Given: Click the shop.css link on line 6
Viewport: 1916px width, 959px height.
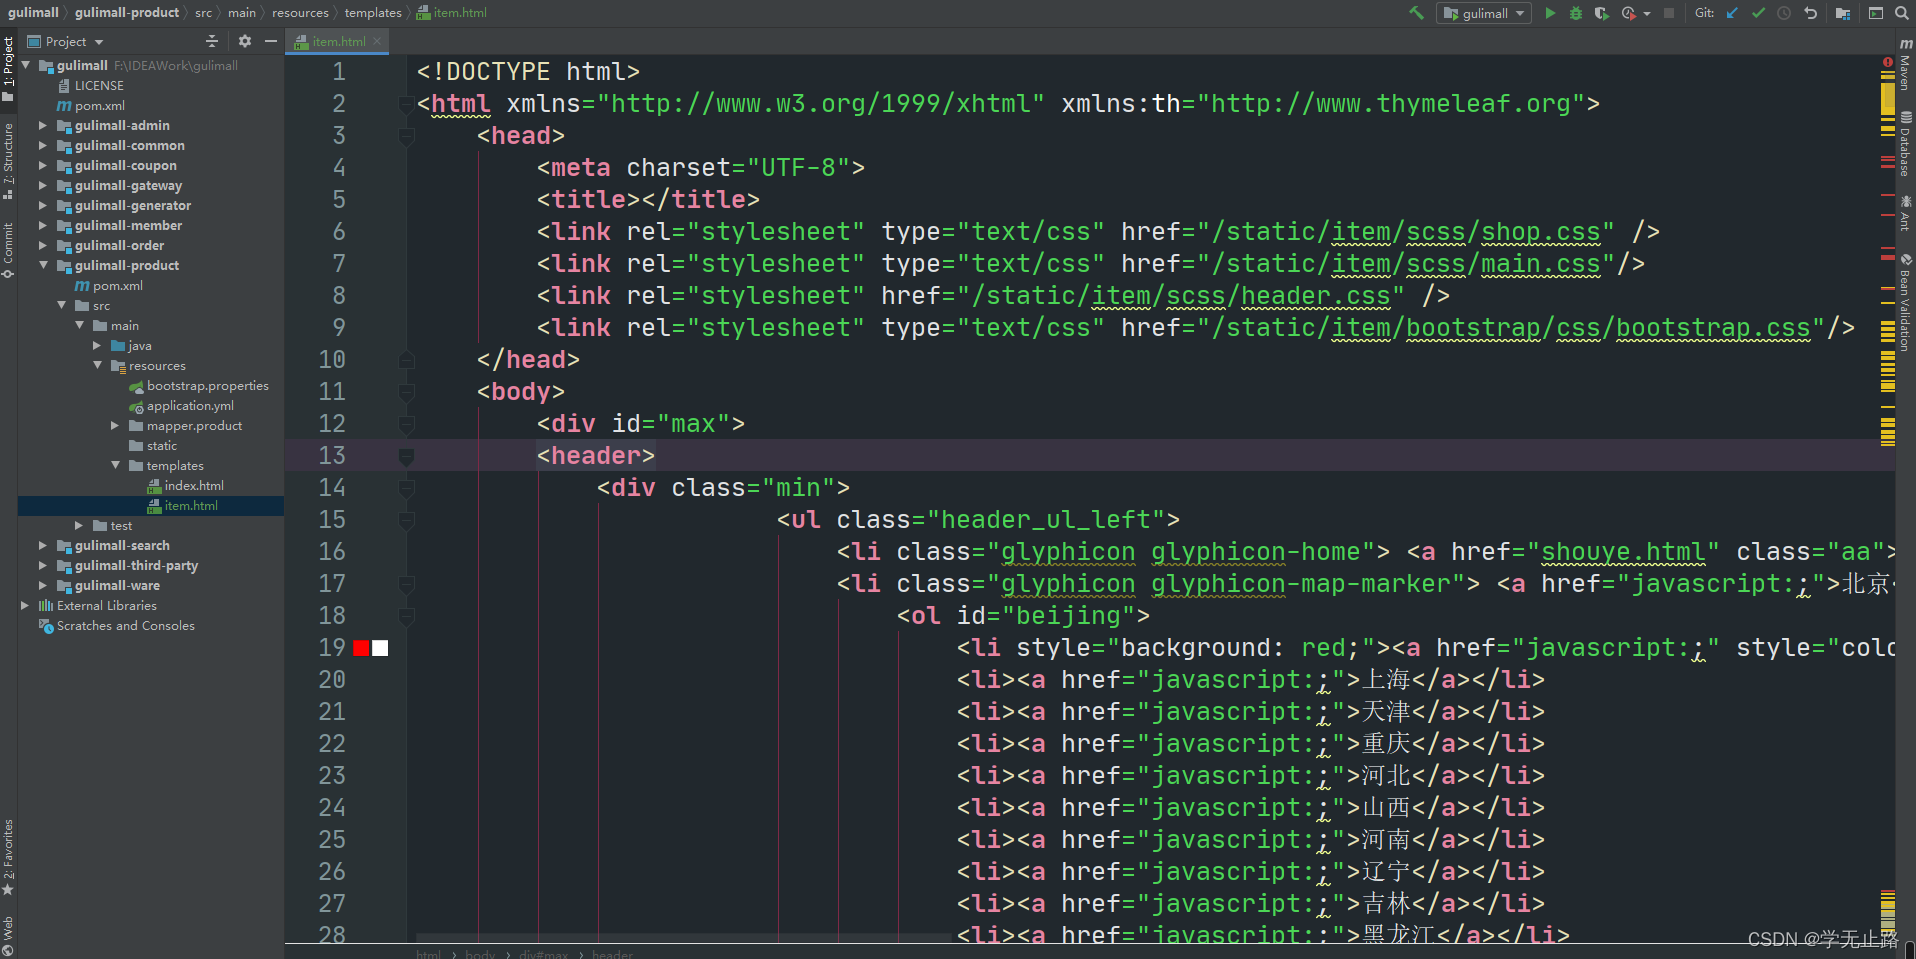Looking at the screenshot, I should coord(1540,232).
